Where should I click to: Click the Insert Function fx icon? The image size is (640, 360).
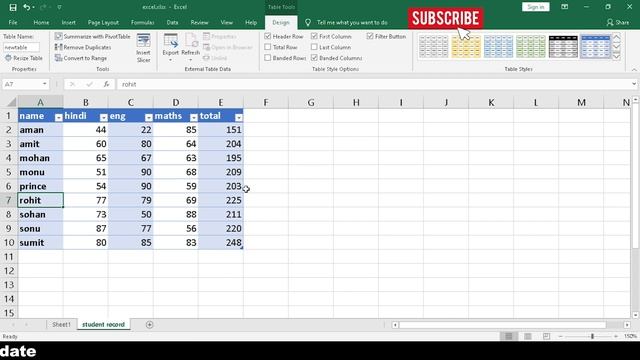[106, 84]
